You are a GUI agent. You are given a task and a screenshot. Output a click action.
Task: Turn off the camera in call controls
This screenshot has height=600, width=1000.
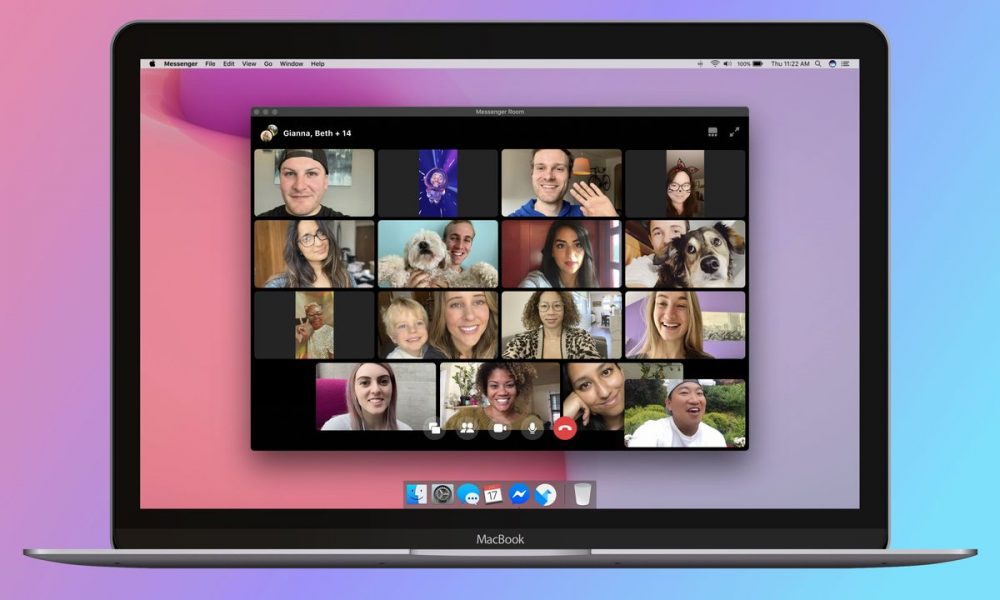click(499, 428)
